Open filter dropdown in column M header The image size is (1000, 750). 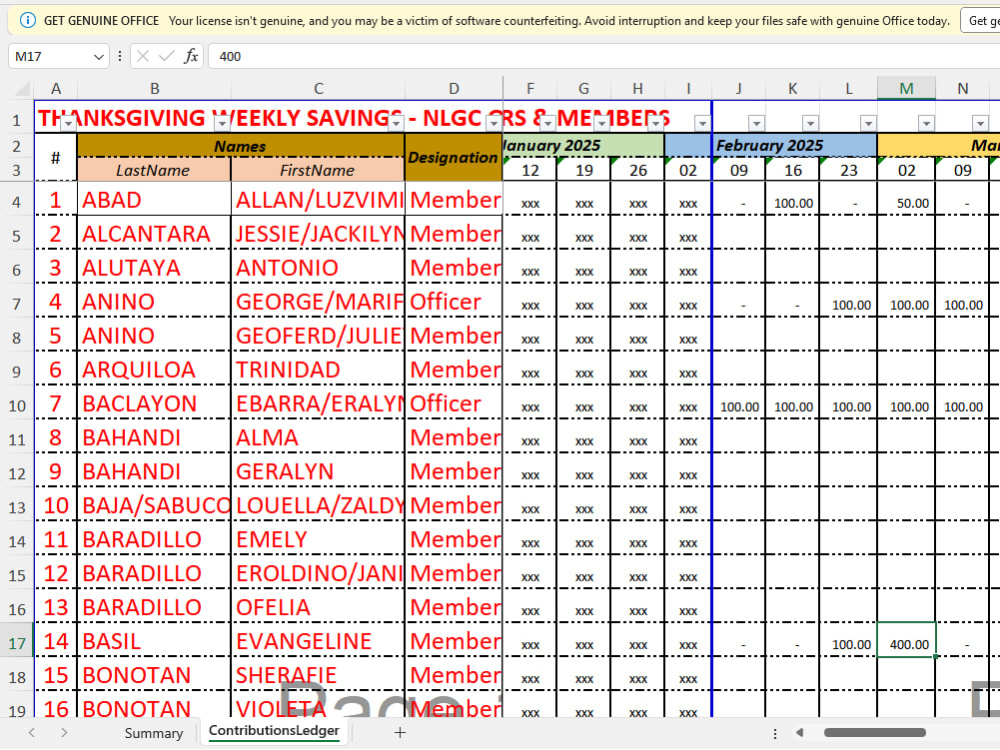click(x=926, y=122)
